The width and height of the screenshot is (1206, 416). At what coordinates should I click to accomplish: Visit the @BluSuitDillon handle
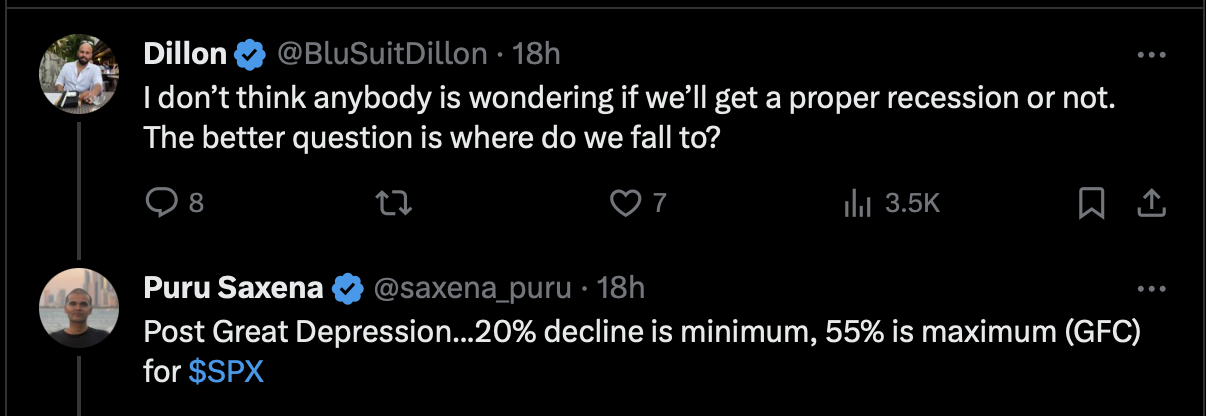click(x=382, y=55)
